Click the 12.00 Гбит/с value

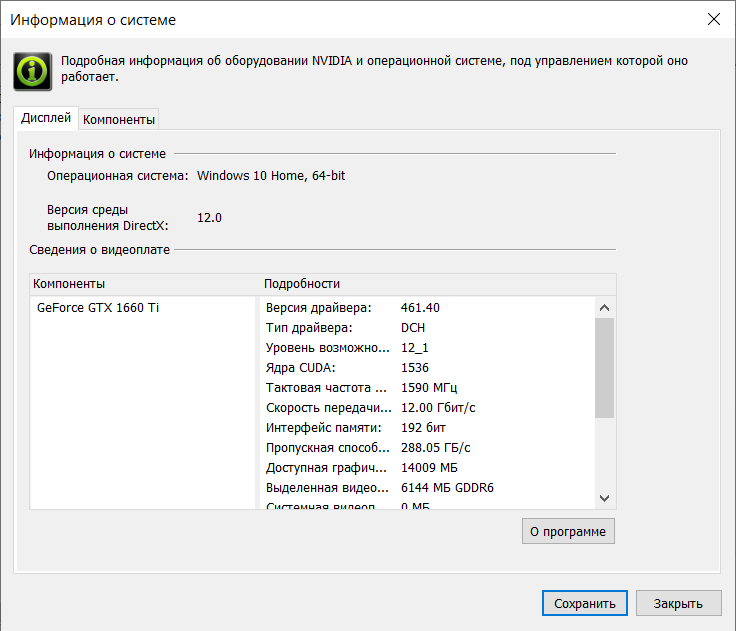coord(438,408)
